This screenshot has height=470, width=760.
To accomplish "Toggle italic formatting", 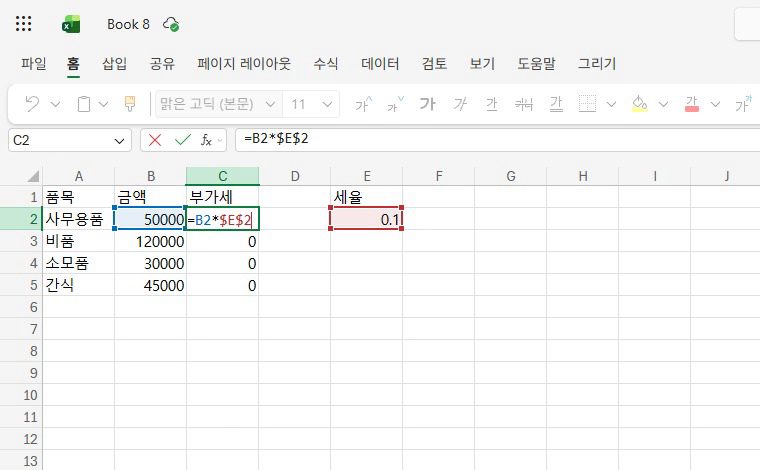I will (459, 104).
